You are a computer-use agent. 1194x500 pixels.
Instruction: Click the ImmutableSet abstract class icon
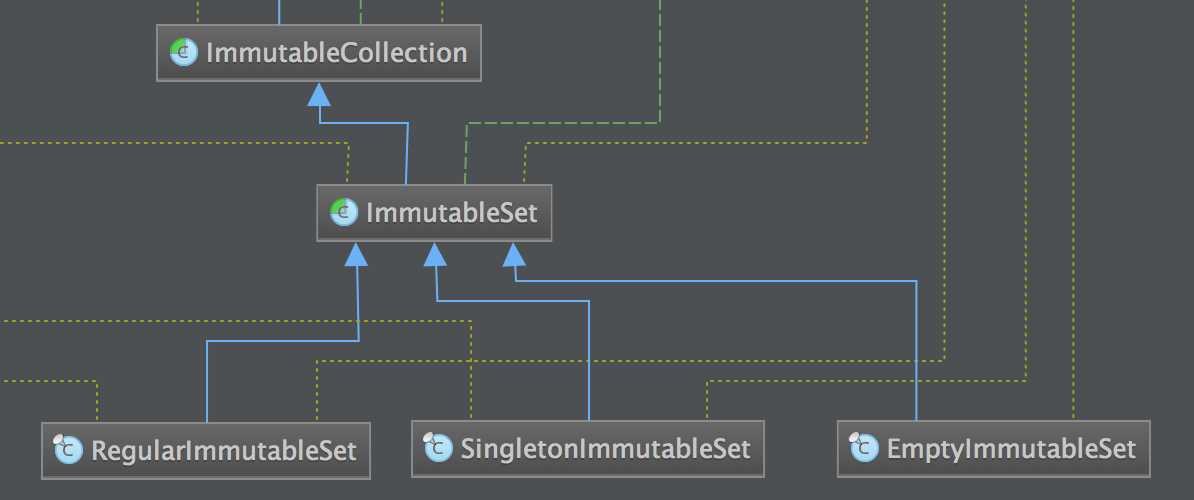(x=344, y=212)
